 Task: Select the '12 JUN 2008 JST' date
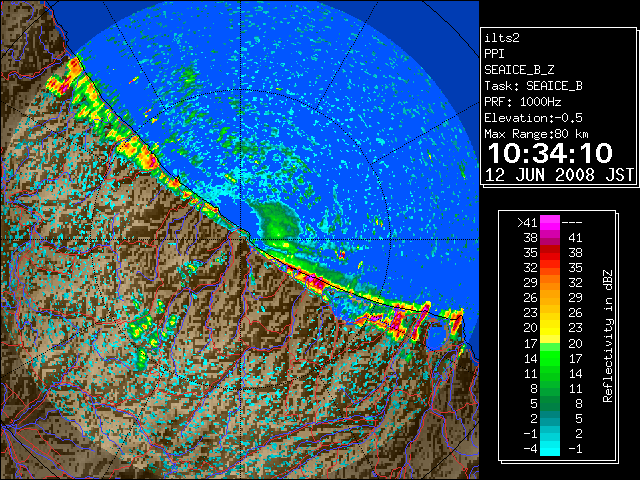click(559, 175)
